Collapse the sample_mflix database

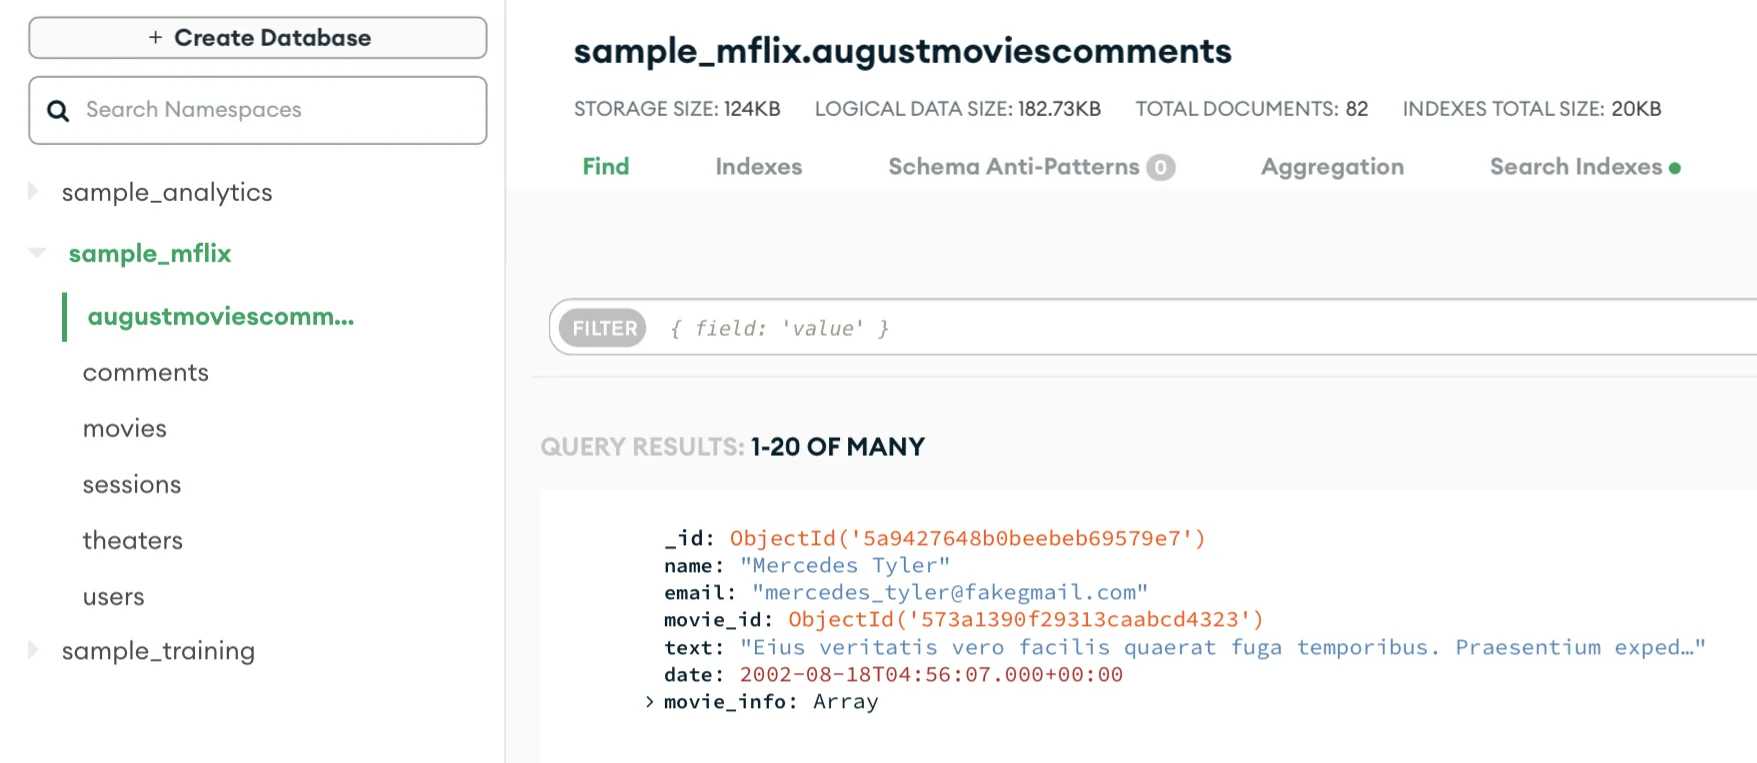37,253
